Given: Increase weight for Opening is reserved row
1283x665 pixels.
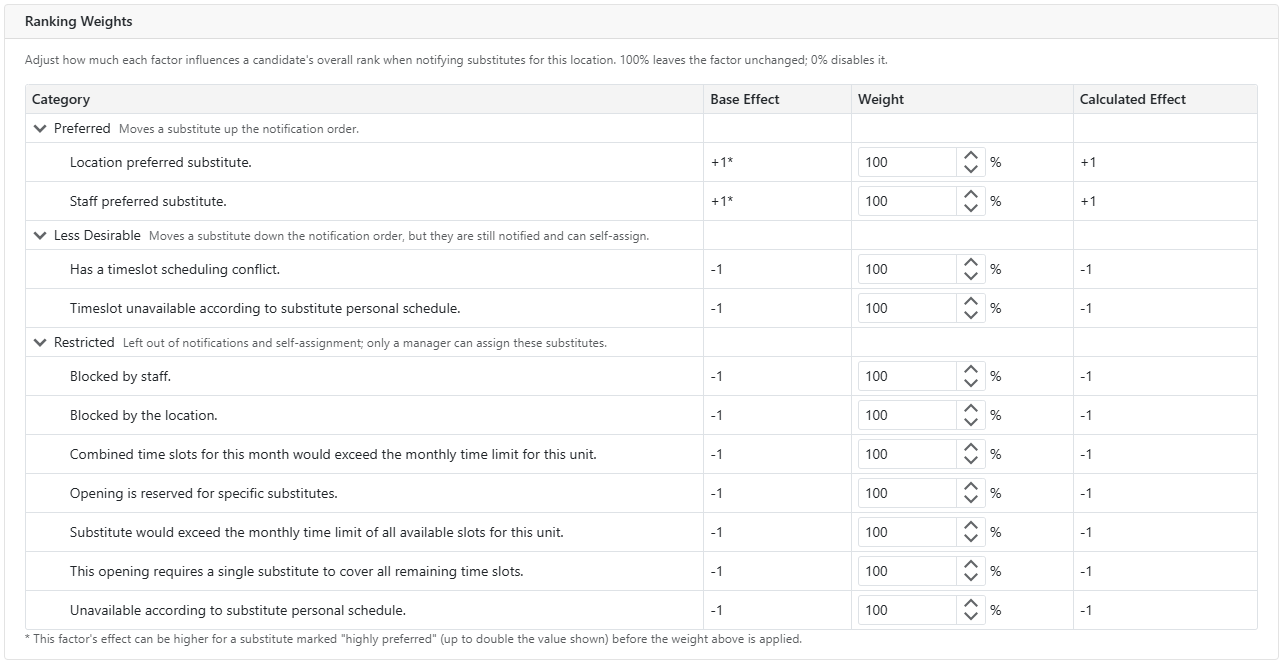Looking at the screenshot, I should point(970,487).
